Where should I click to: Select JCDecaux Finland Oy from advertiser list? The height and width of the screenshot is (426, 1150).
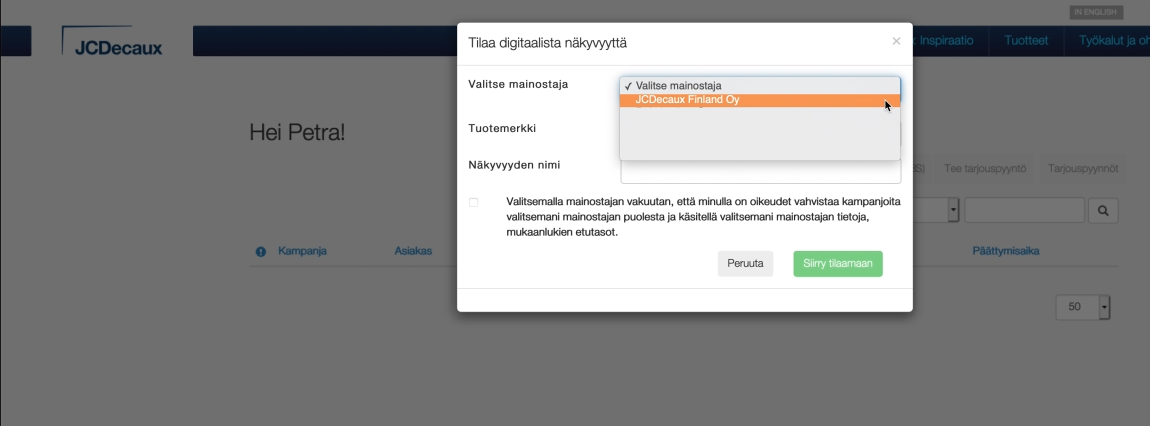759,100
